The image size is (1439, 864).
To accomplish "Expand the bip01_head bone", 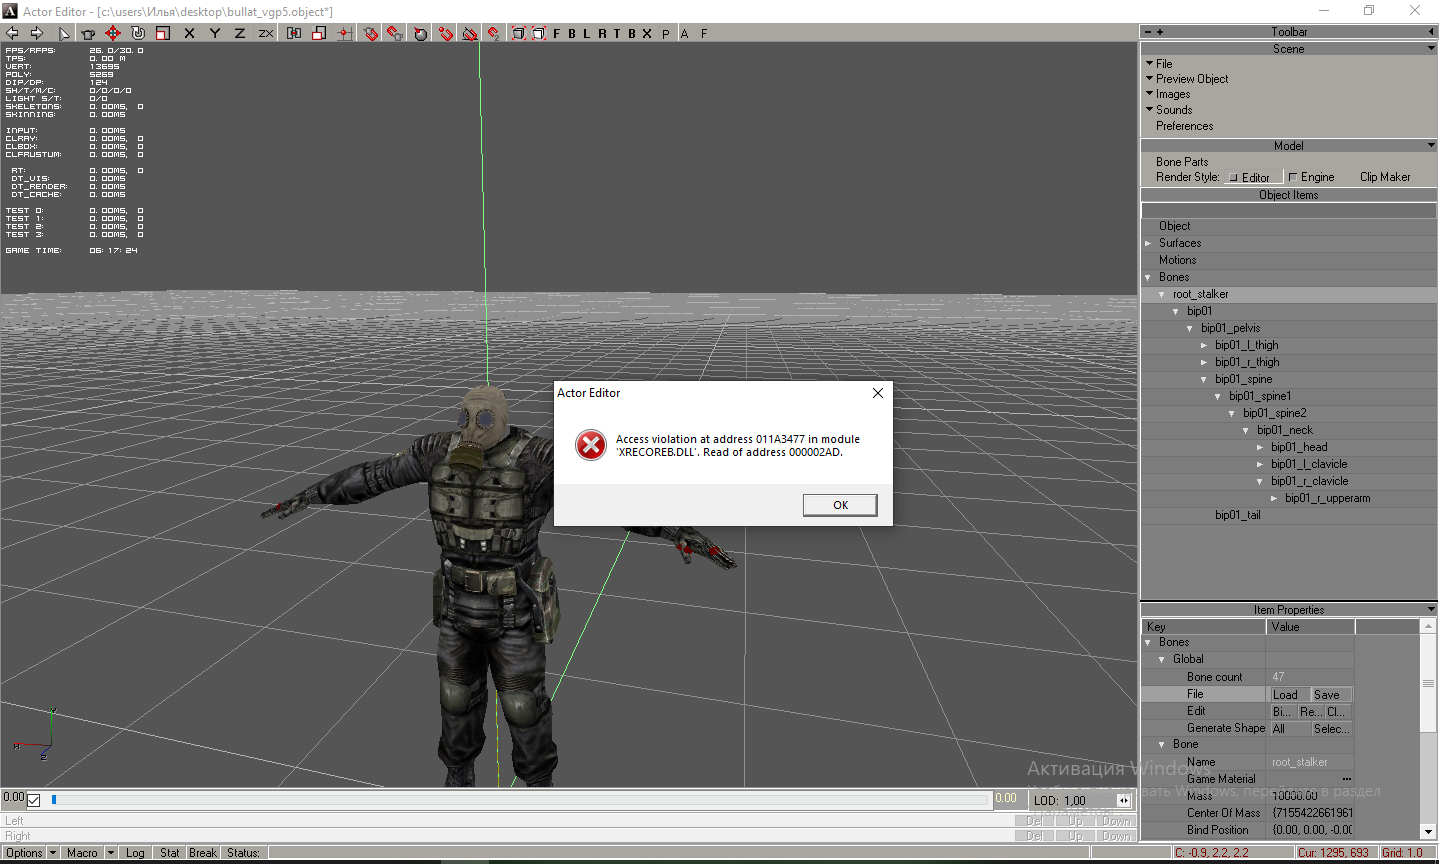I will pos(1260,447).
